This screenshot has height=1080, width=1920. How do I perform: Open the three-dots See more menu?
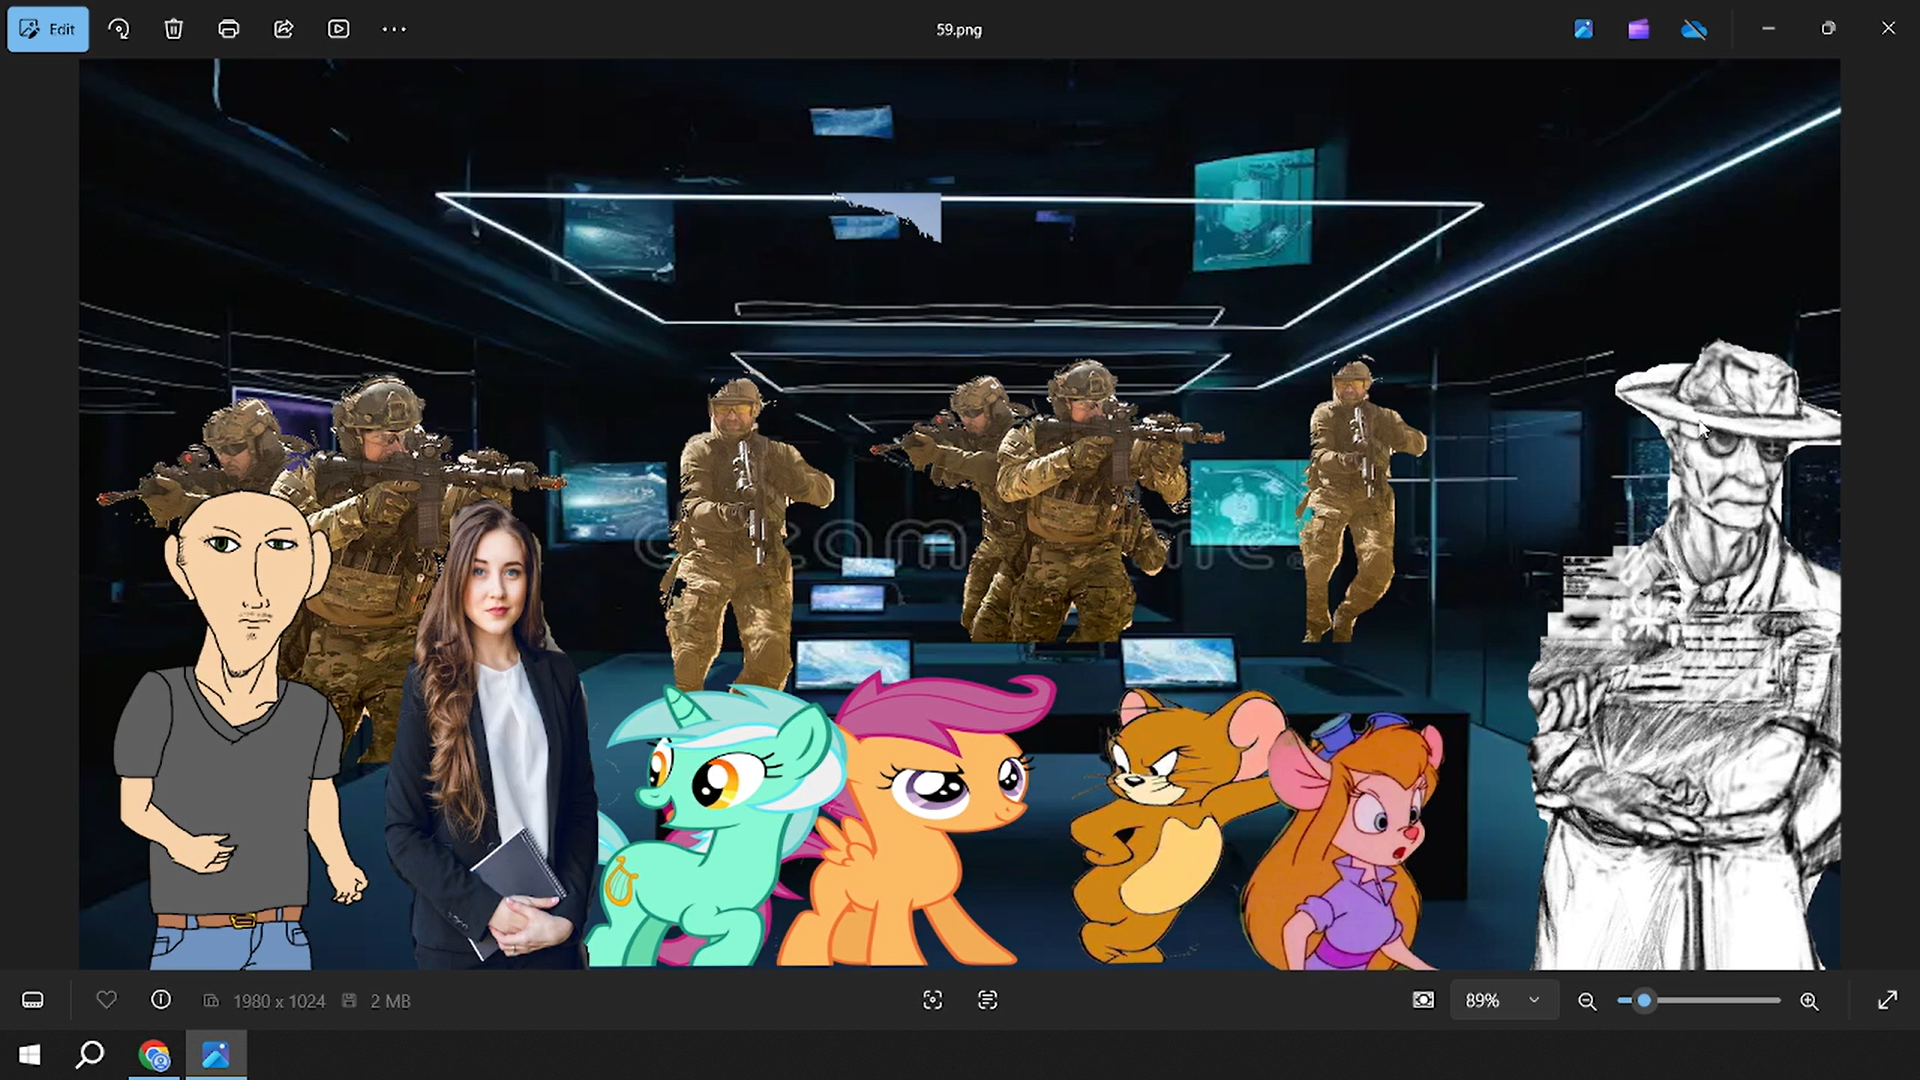(394, 29)
